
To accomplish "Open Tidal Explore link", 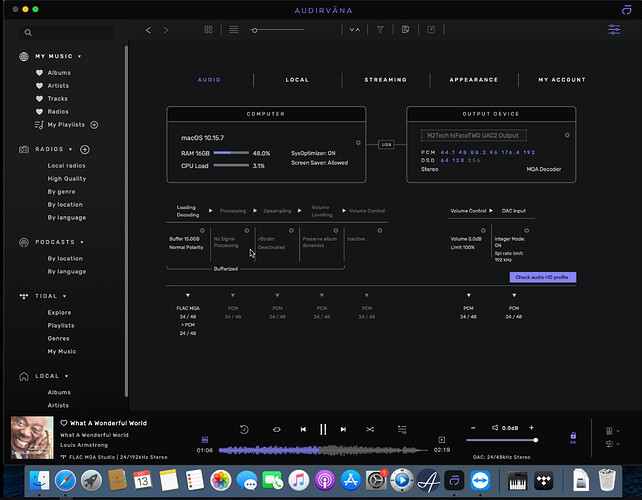I will tap(59, 312).
